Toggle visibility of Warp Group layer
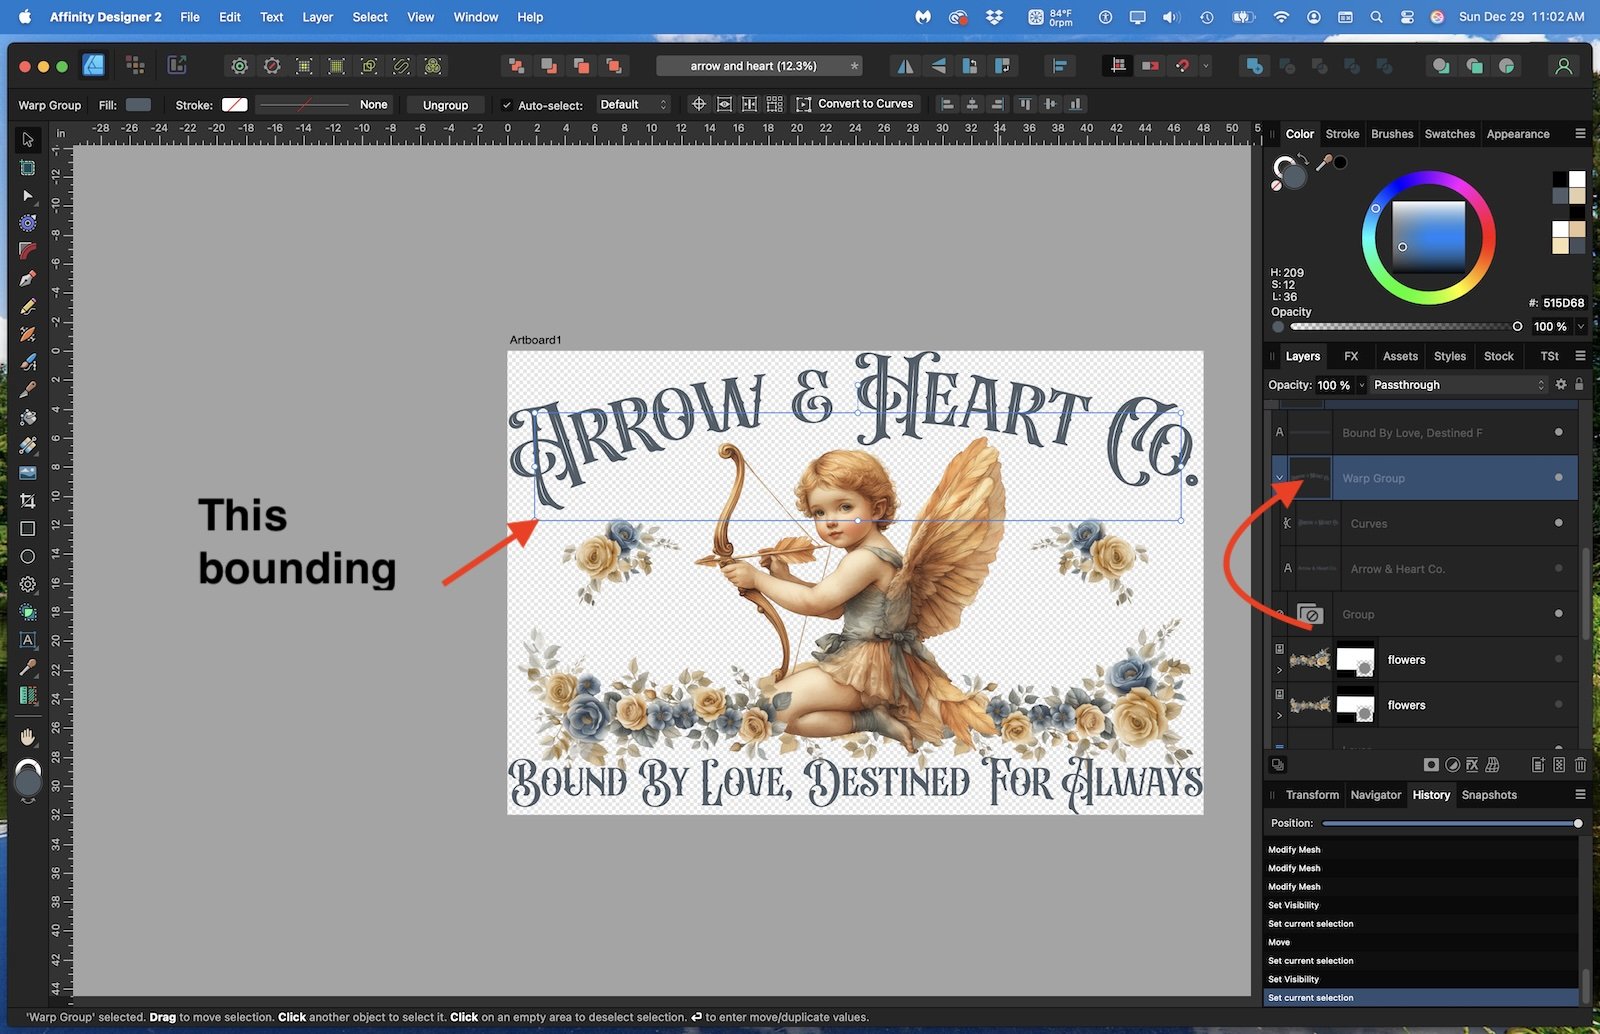This screenshot has height=1034, width=1600. 1558,478
